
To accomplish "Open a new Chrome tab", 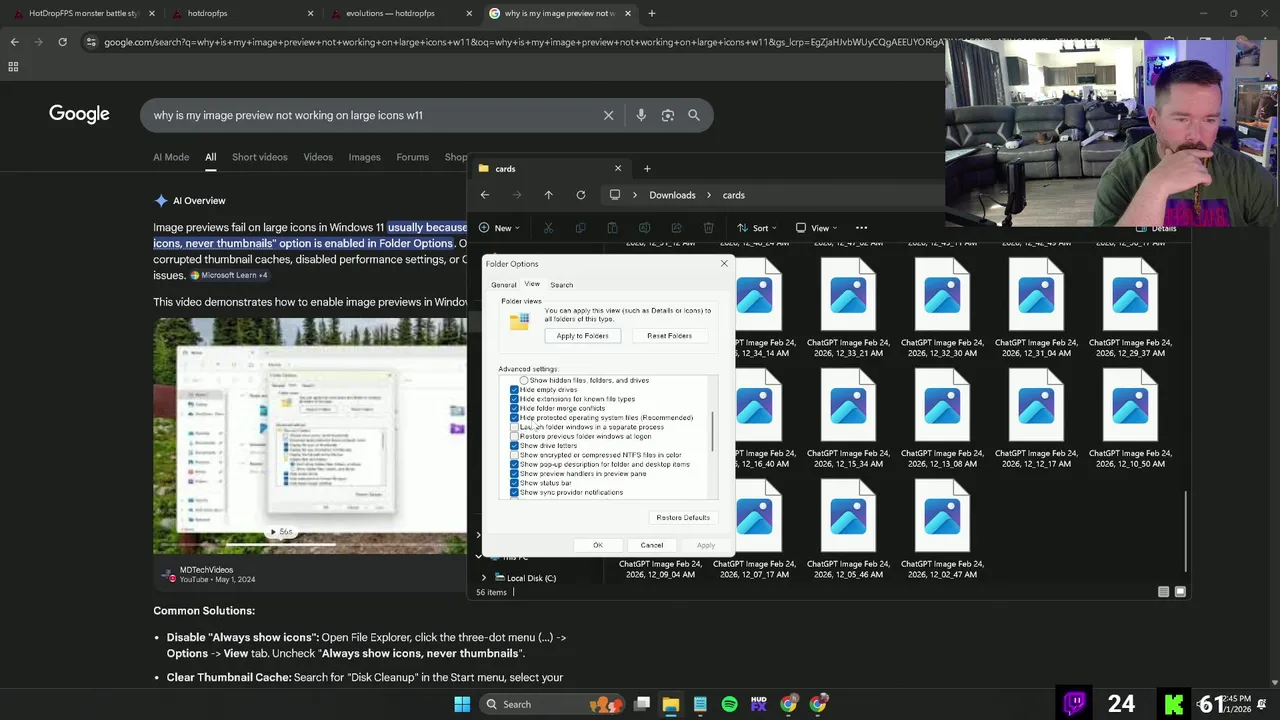I will tap(651, 13).
